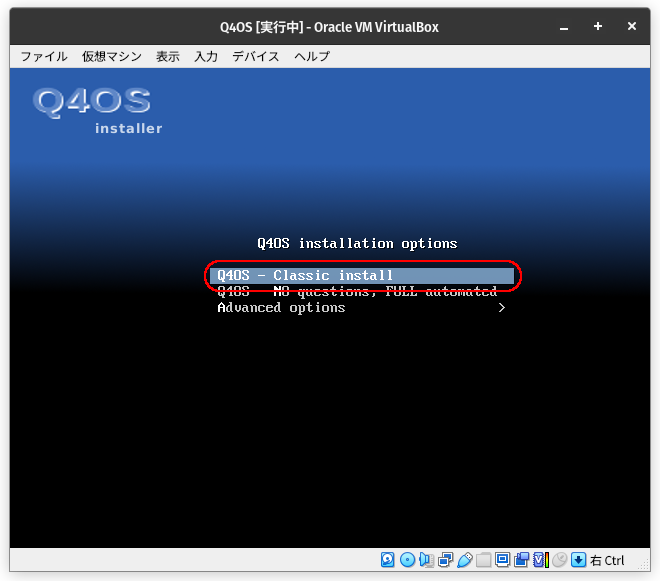This screenshot has width=660, height=581.
Task: Click the network adapter status icon
Action: (x=445, y=560)
